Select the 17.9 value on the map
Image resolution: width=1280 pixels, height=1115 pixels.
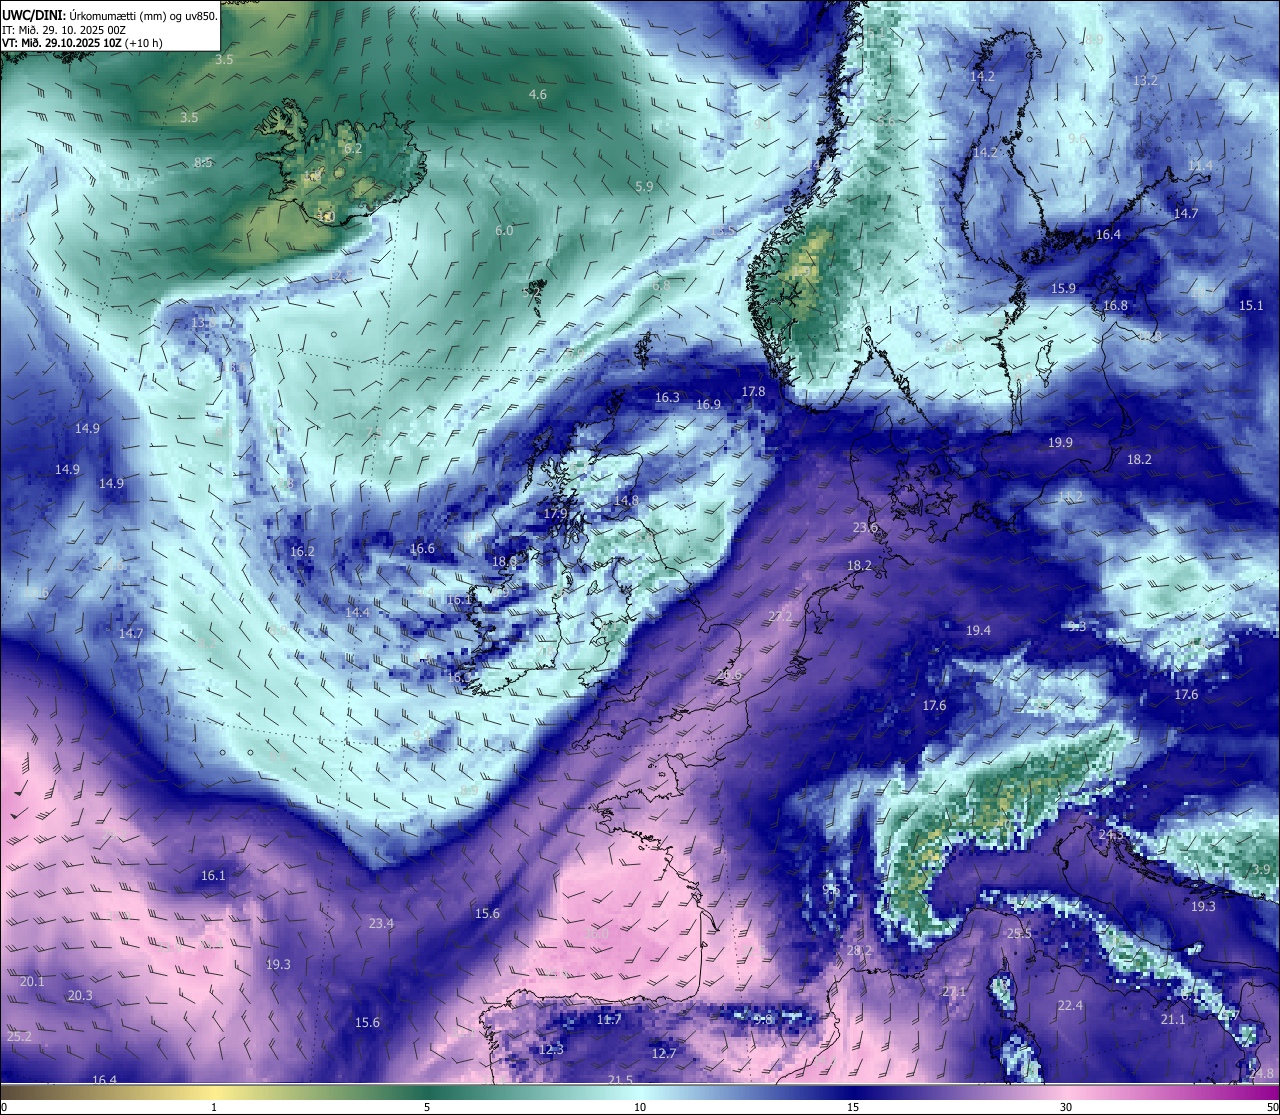pos(555,514)
